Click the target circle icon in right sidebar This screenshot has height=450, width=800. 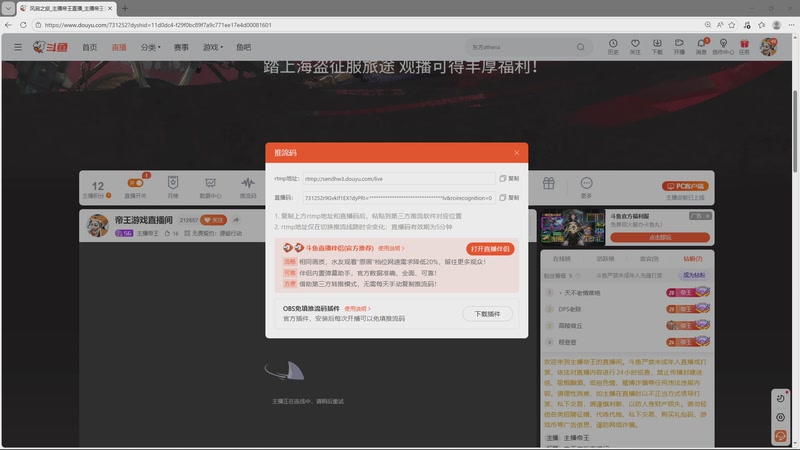(780, 417)
